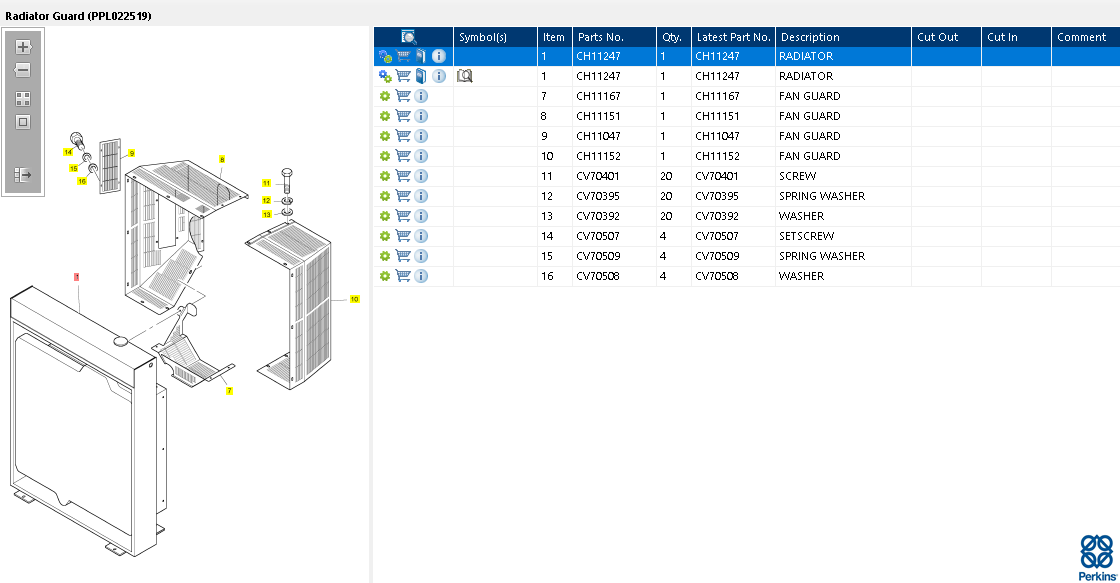Image resolution: width=1120 pixels, height=583 pixels.
Task: Zoom in on the parts diagram
Action: (23, 47)
